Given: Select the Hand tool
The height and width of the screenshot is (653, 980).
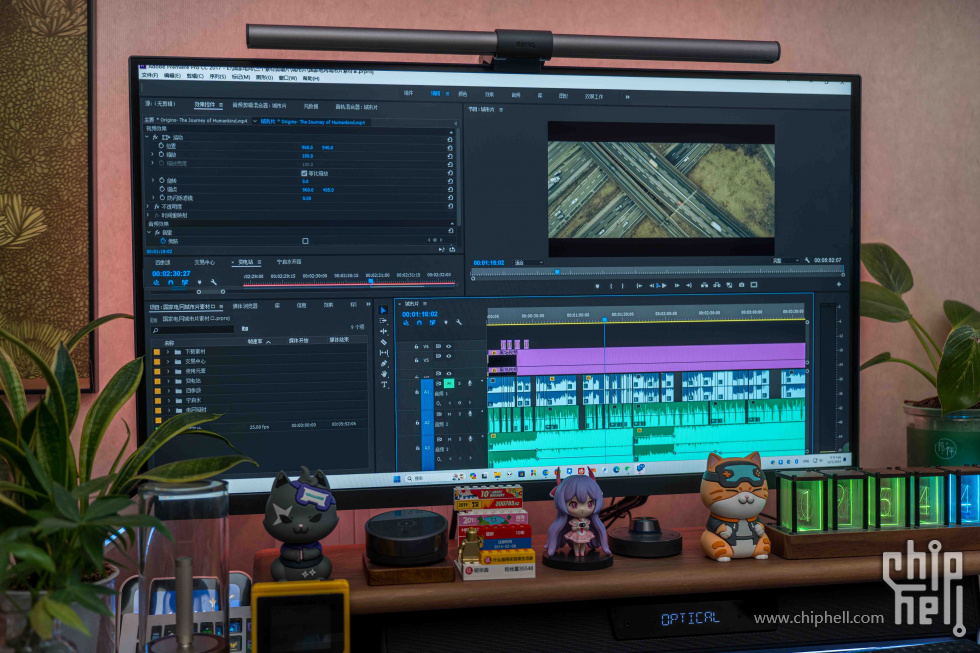Looking at the screenshot, I should coord(383,374).
